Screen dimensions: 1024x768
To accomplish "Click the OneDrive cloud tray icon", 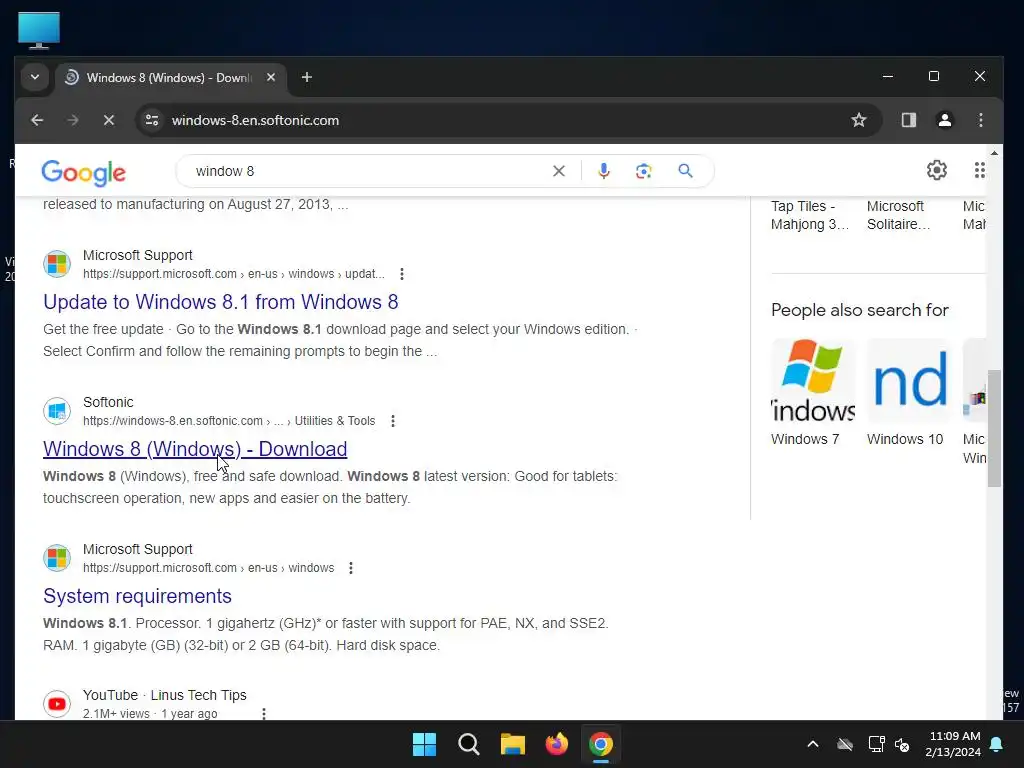I will click(x=845, y=744).
